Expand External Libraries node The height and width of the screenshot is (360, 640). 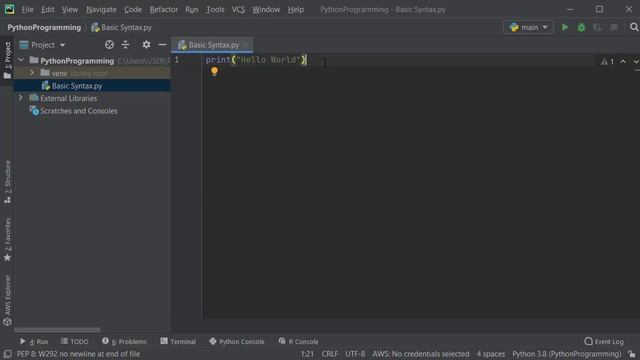[x=21, y=98]
